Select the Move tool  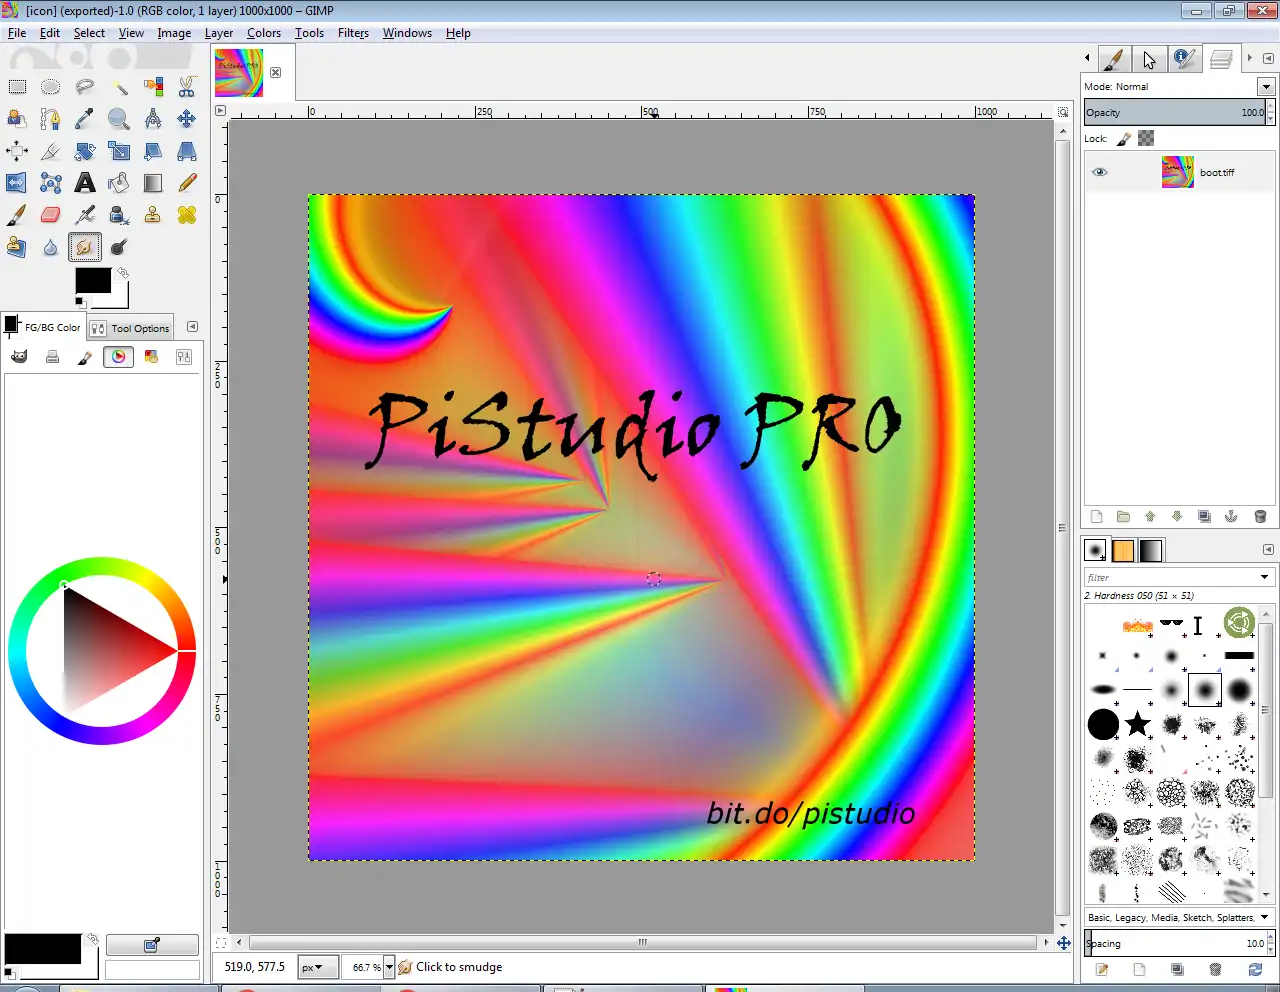187,119
